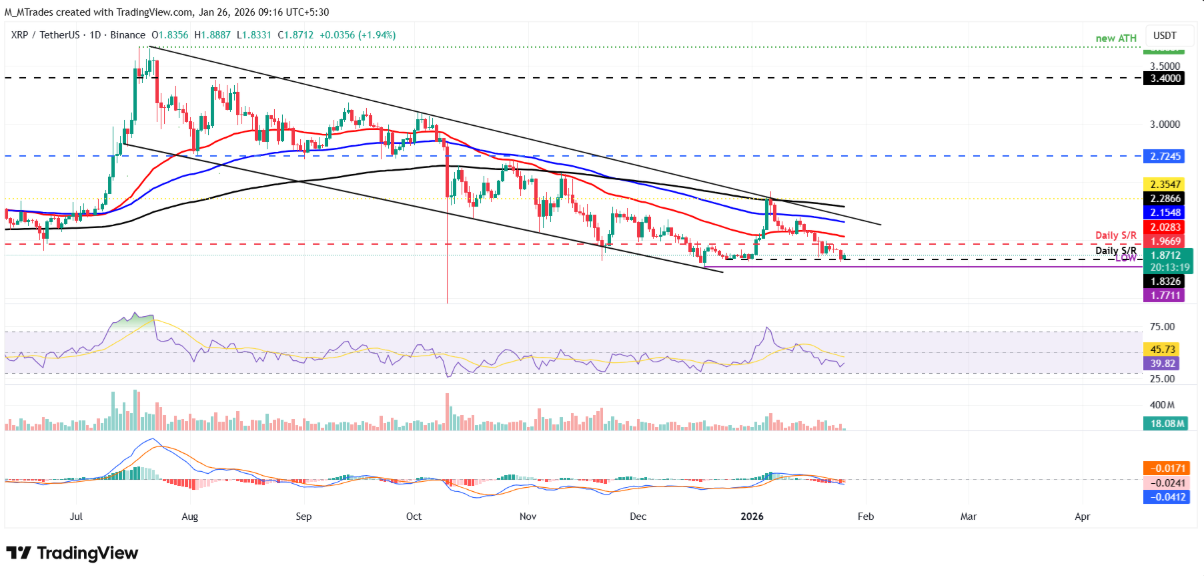Select the red 'Daily S/R' label
This screenshot has height=576, width=1204.
(1116, 236)
